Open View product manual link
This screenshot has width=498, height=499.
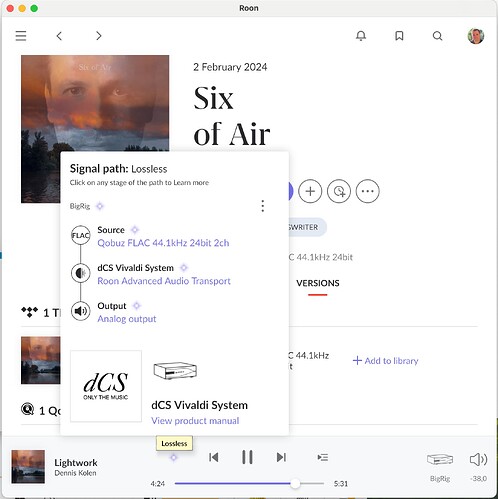pyautogui.click(x=195, y=421)
